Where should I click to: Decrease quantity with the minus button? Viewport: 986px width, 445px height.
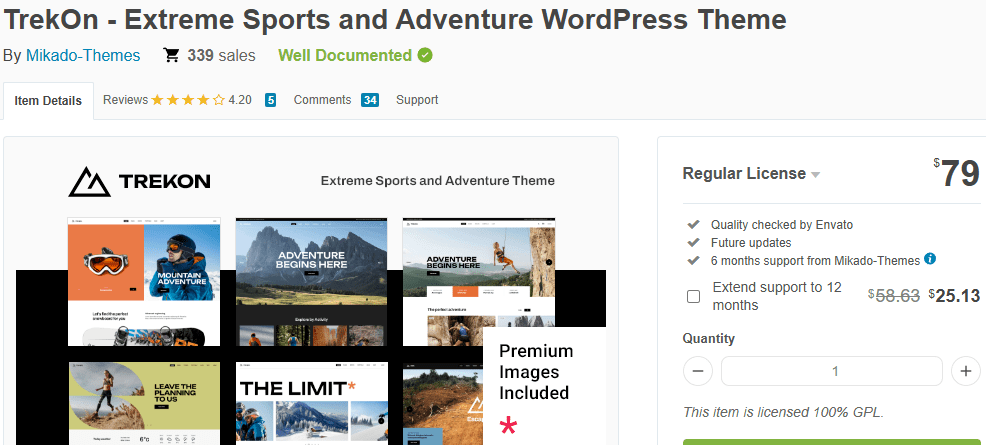[697, 371]
